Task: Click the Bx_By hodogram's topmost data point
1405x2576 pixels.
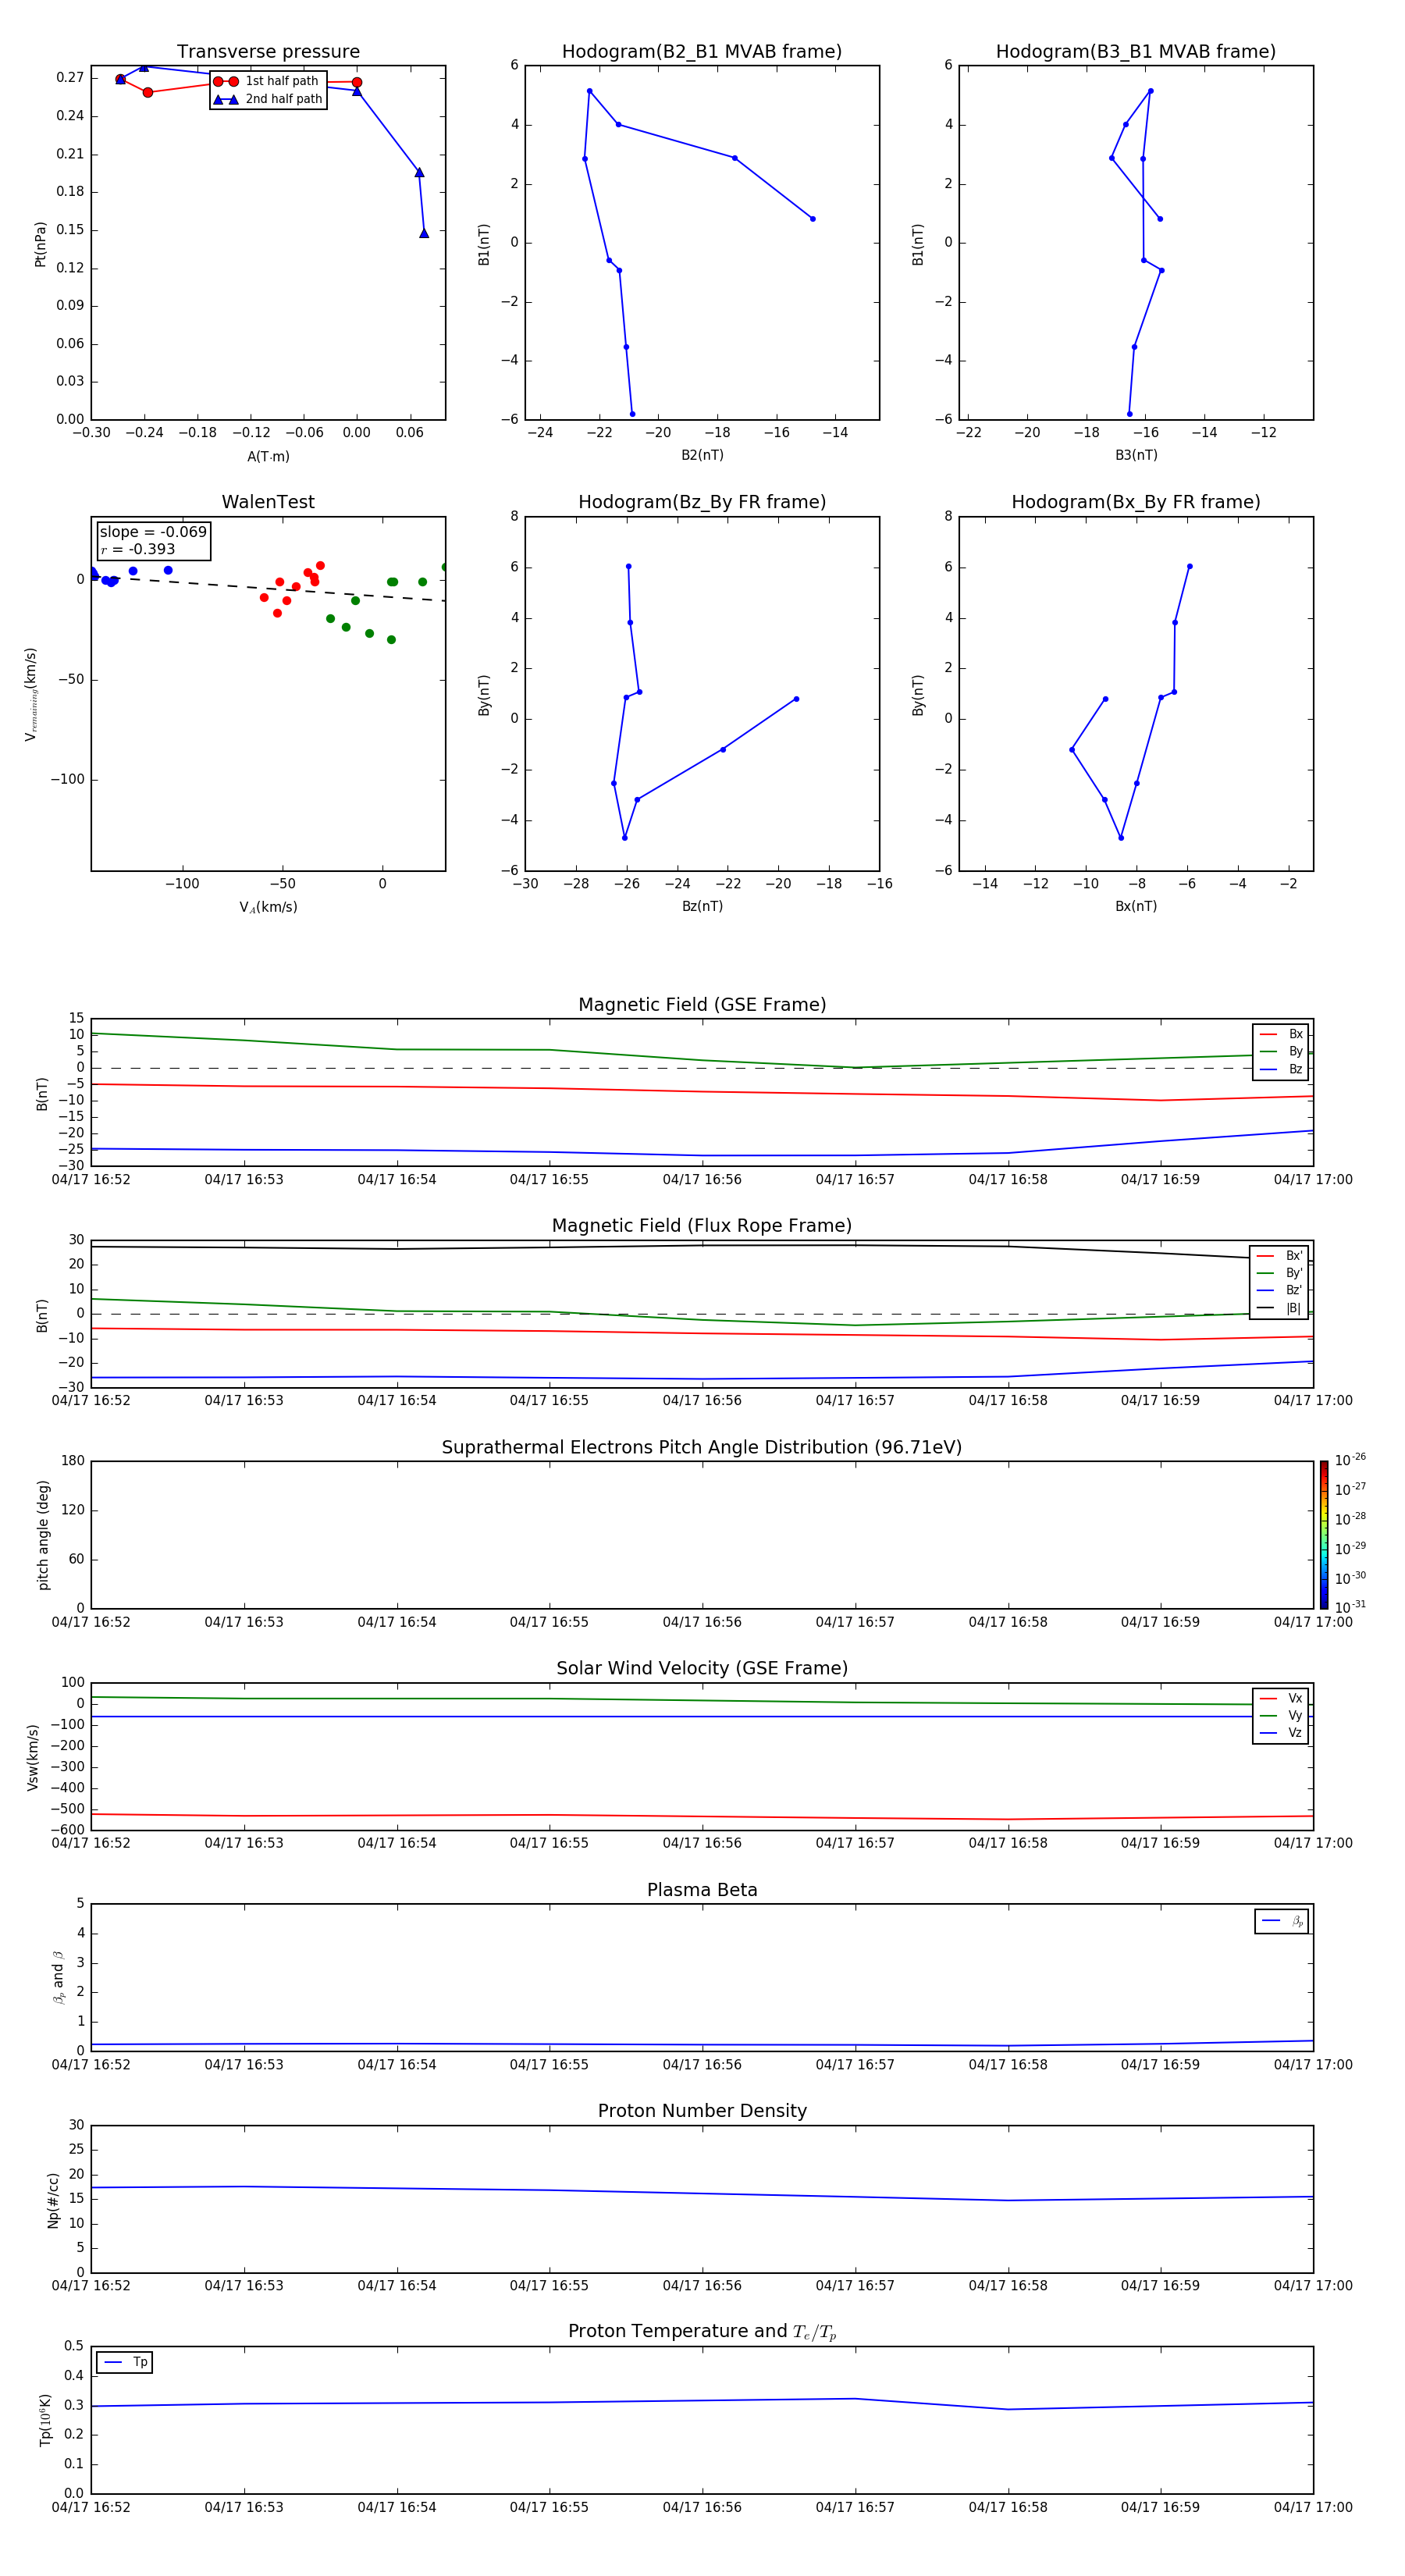Action: point(1189,566)
